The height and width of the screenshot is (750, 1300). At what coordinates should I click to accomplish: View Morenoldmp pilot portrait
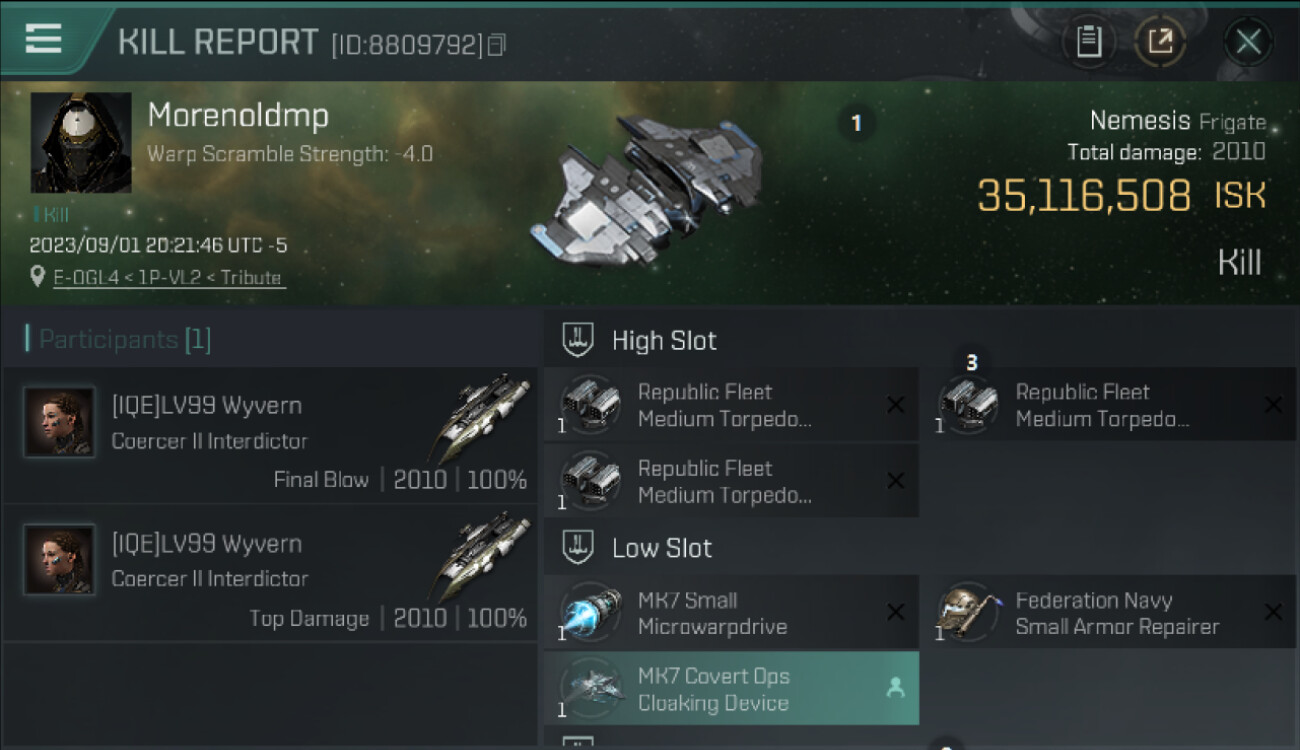(x=81, y=143)
